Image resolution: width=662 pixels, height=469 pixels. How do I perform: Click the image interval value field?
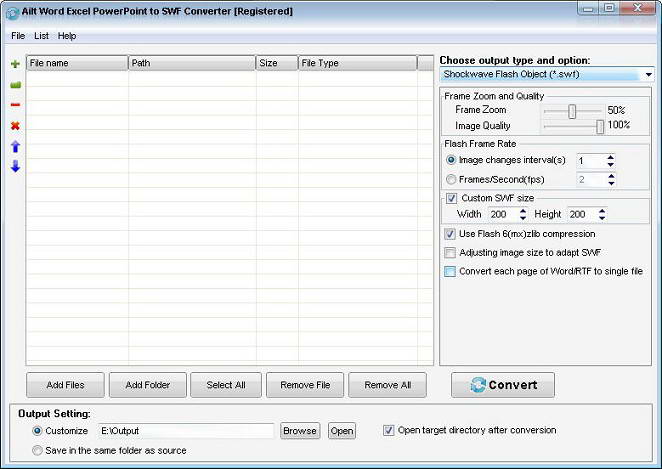591,161
